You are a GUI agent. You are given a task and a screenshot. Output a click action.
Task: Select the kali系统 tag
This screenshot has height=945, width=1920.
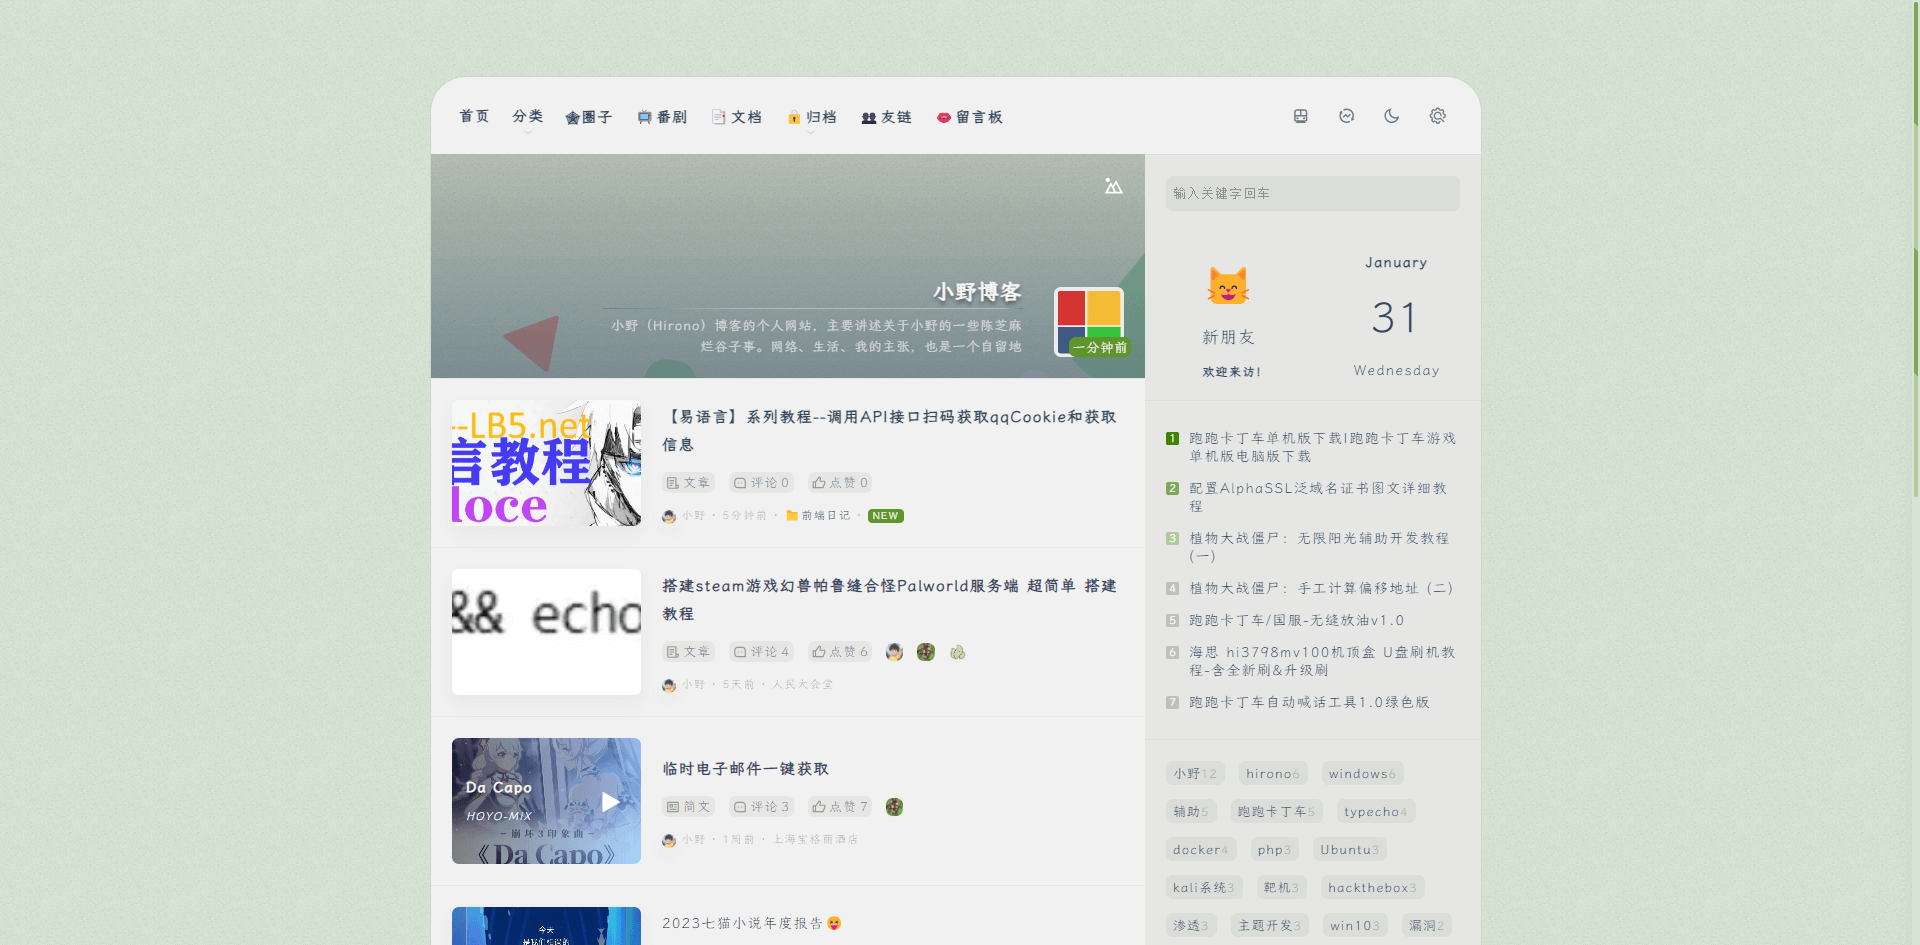pyautogui.click(x=1204, y=888)
